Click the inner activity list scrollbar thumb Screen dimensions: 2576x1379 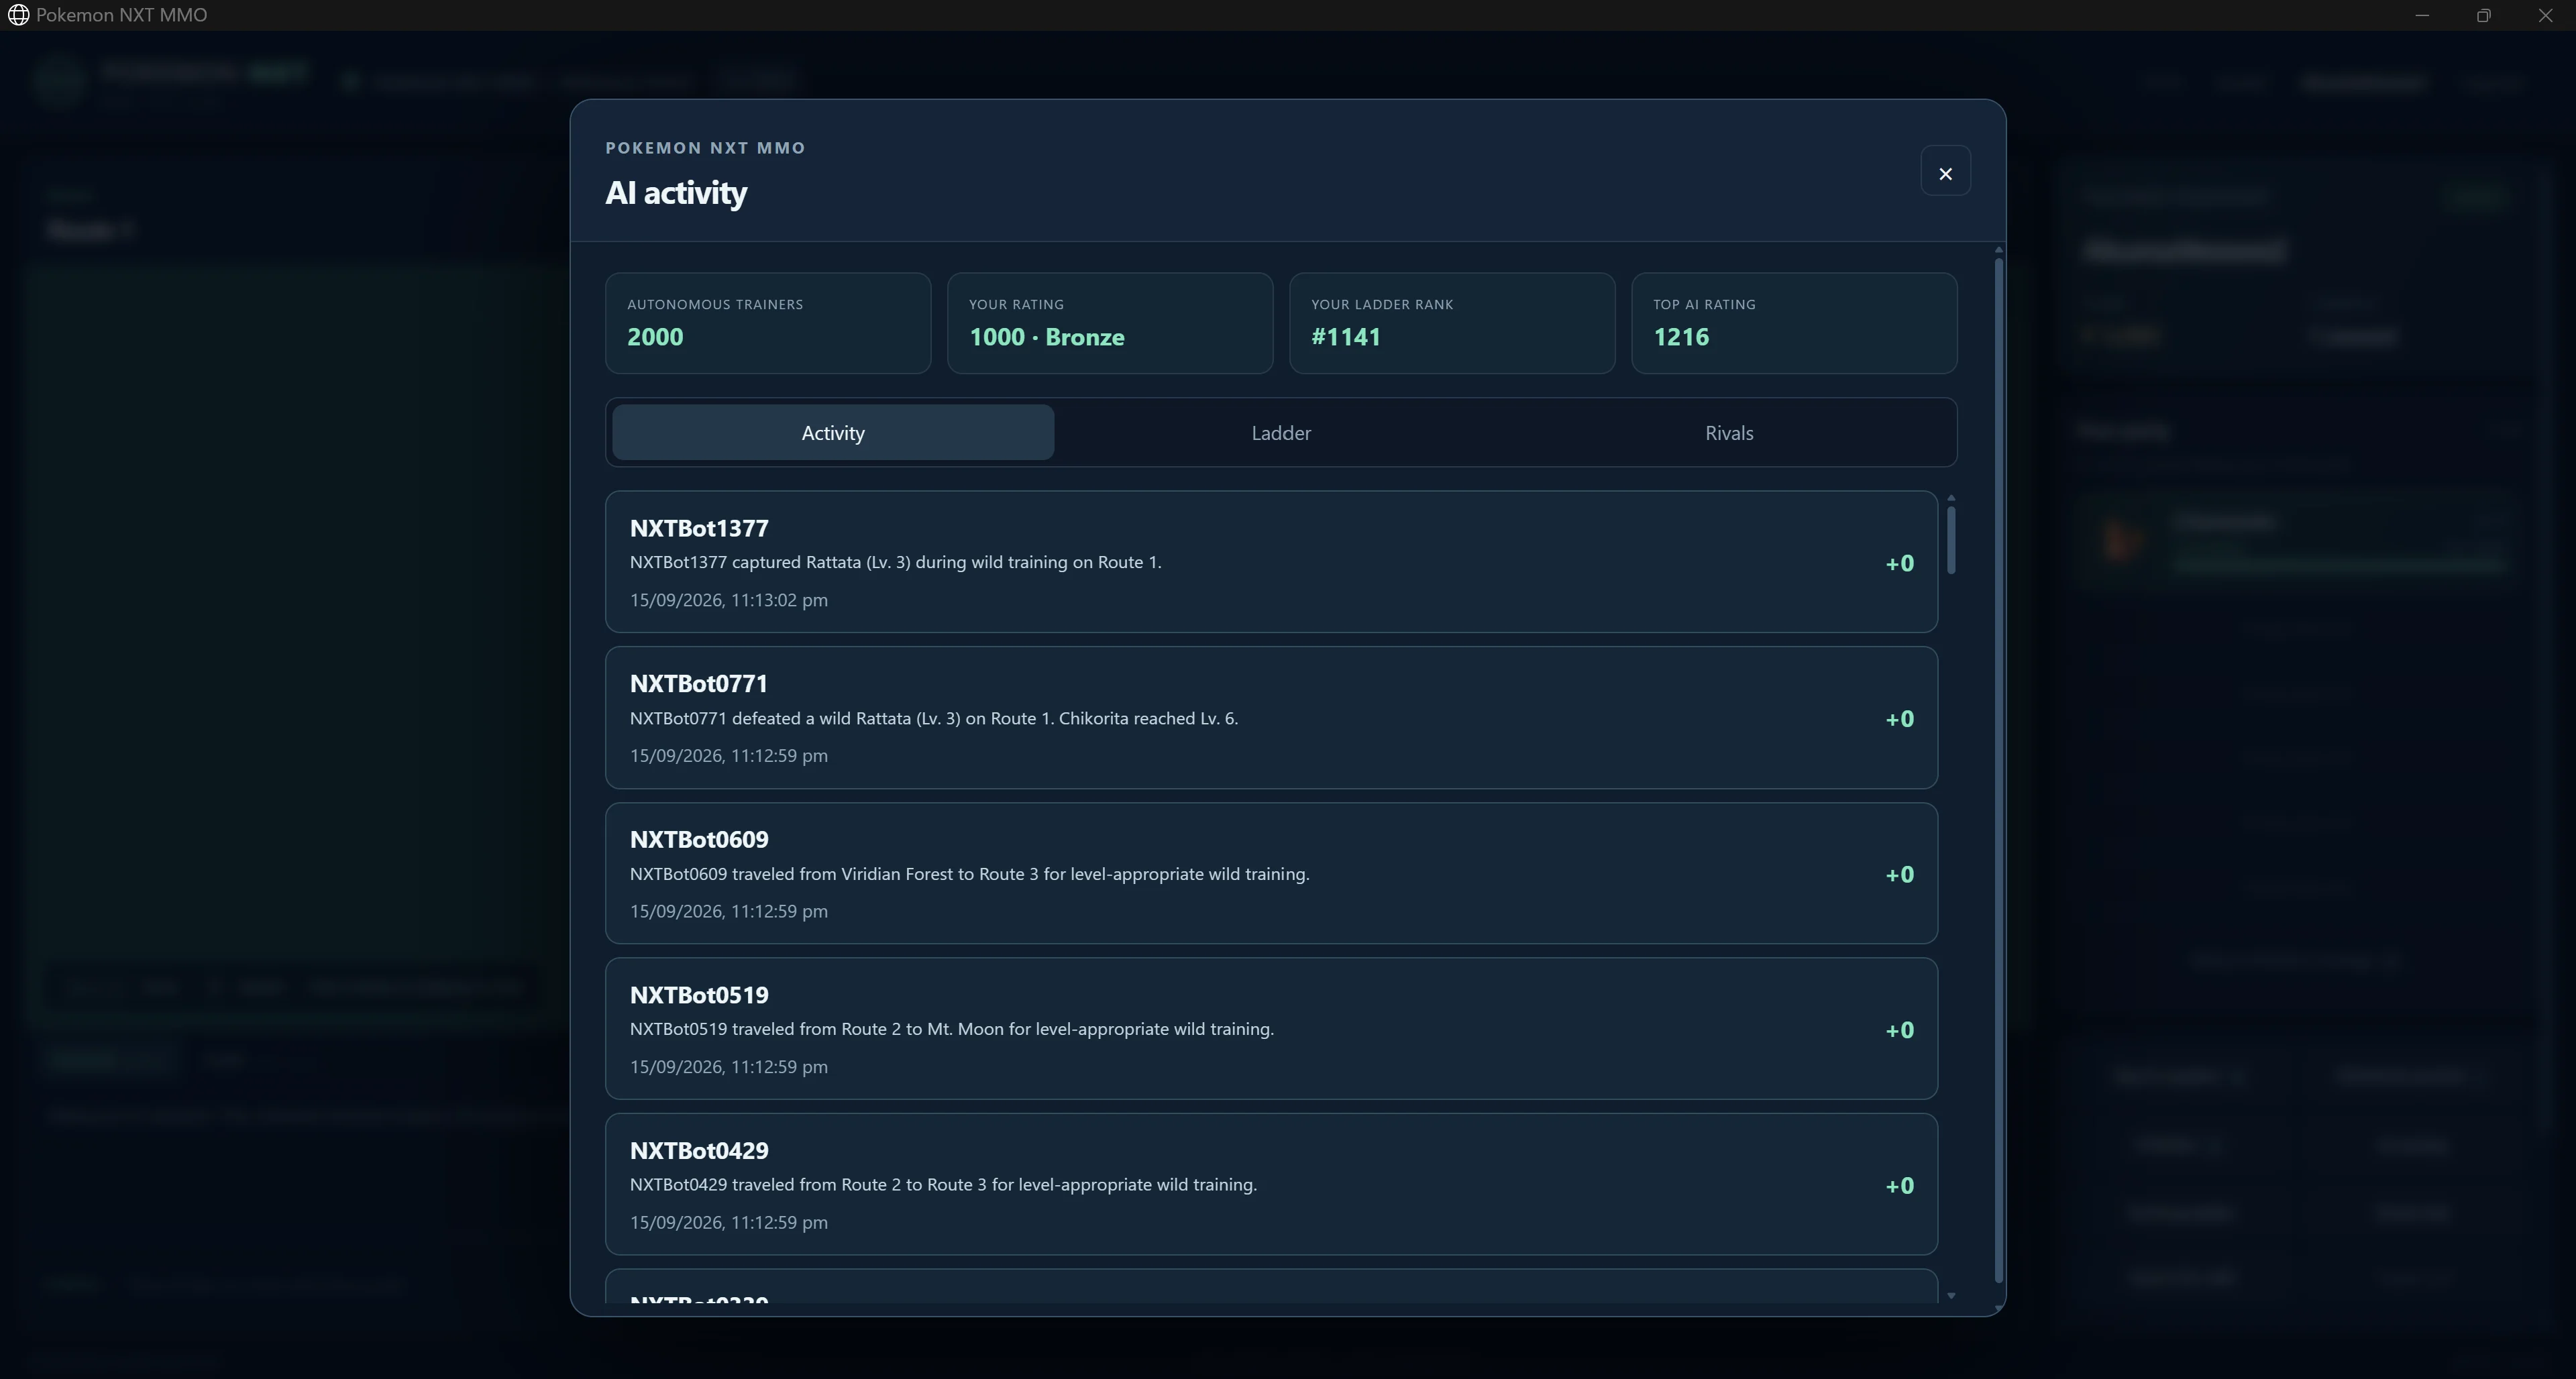(x=1951, y=541)
